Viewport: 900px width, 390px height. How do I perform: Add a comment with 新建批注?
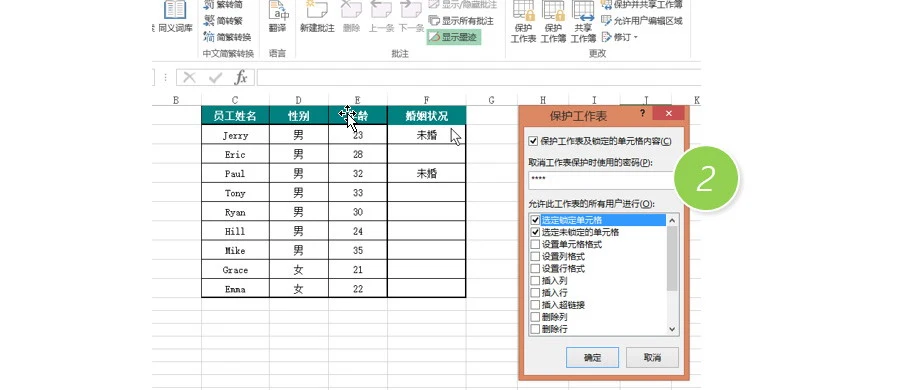click(317, 17)
